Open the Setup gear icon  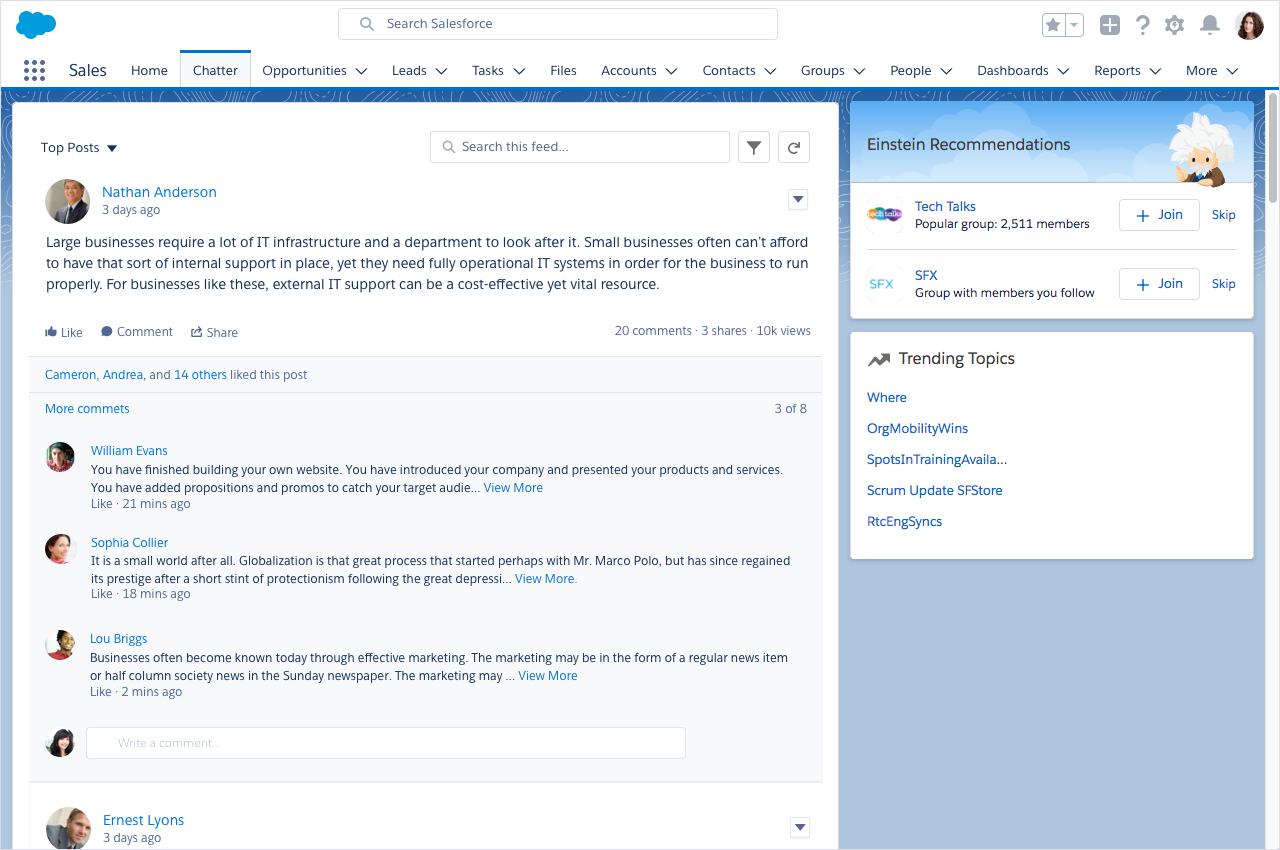1175,25
